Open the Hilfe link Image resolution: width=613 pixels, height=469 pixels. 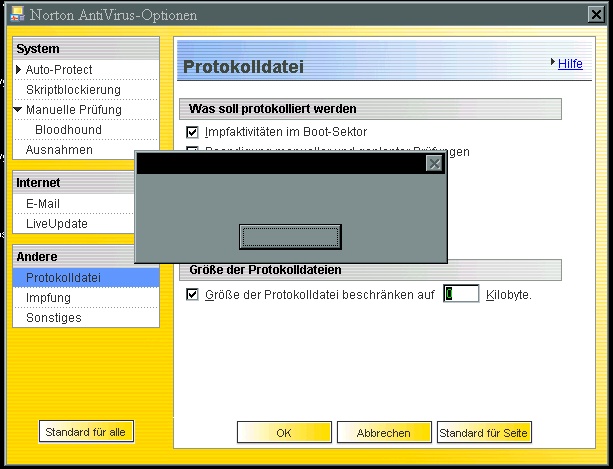pyautogui.click(x=570, y=63)
